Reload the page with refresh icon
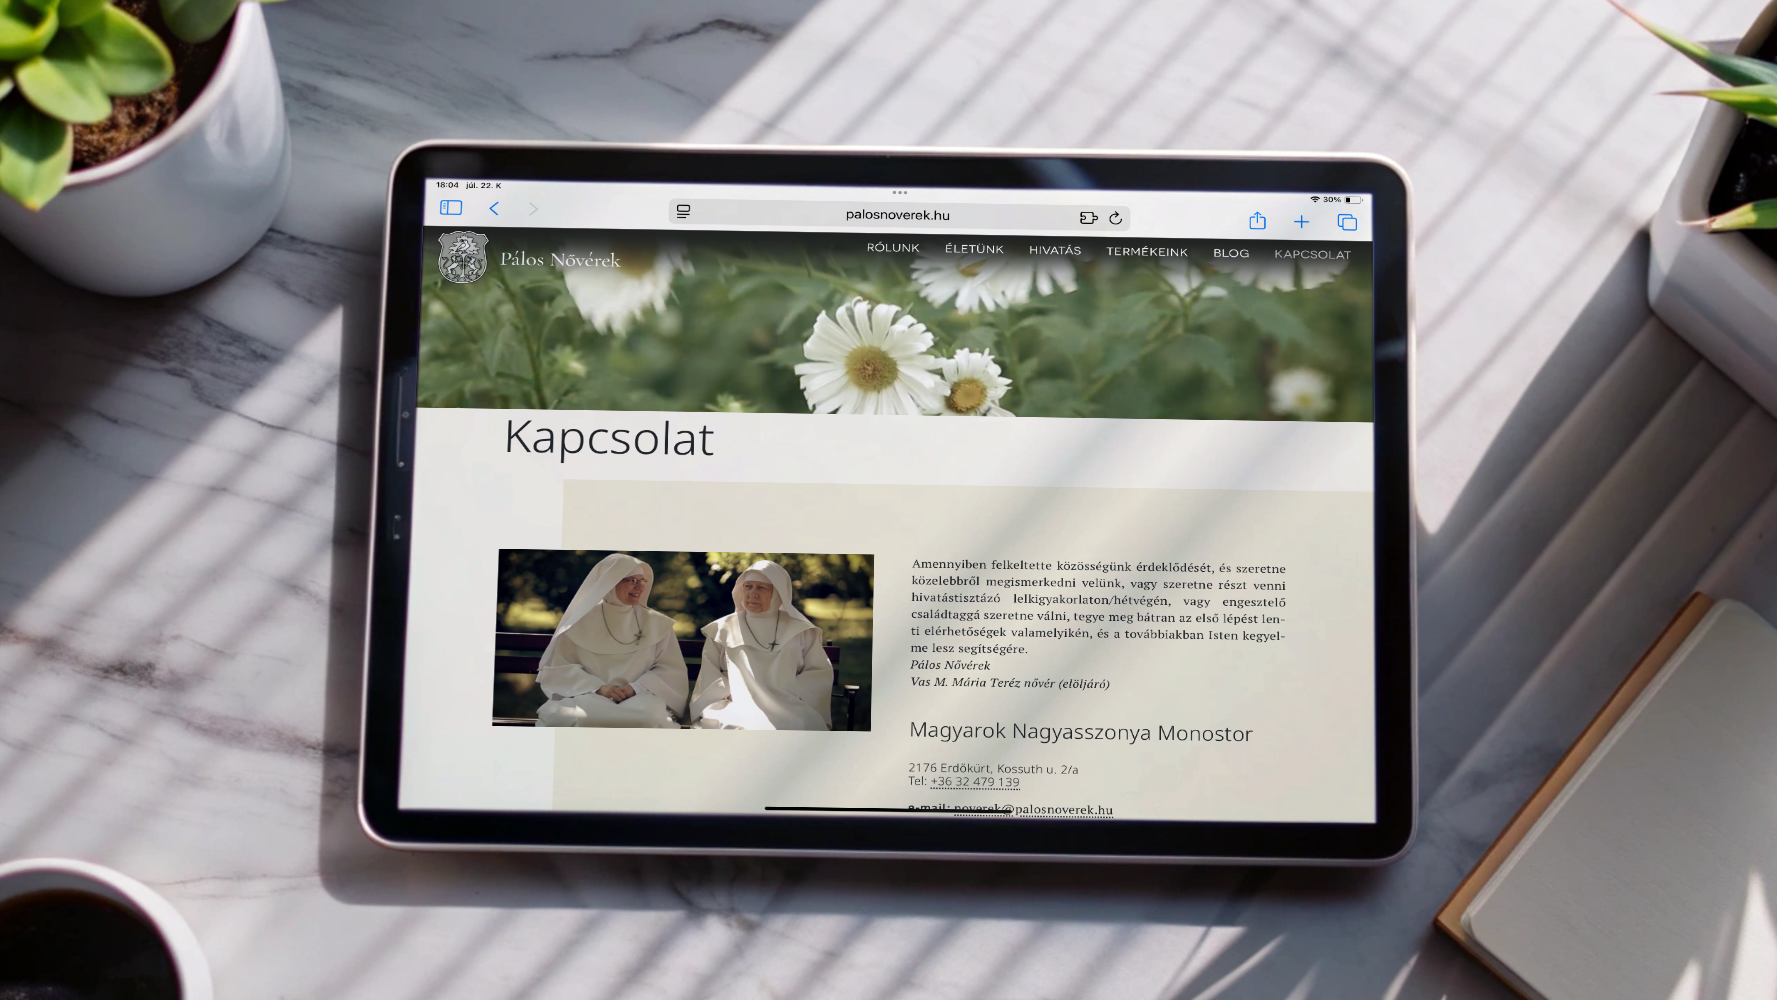This screenshot has height=1000, width=1777. click(1116, 217)
